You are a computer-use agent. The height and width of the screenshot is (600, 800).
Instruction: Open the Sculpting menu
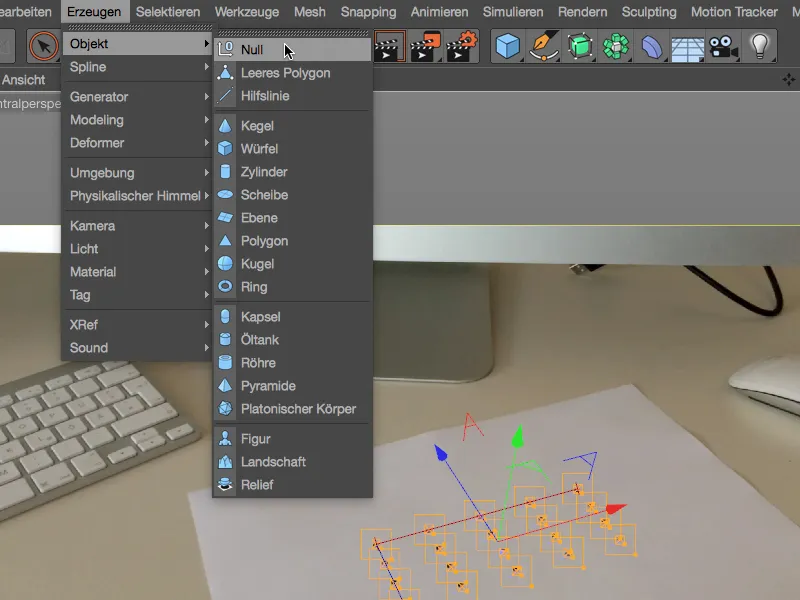649,12
